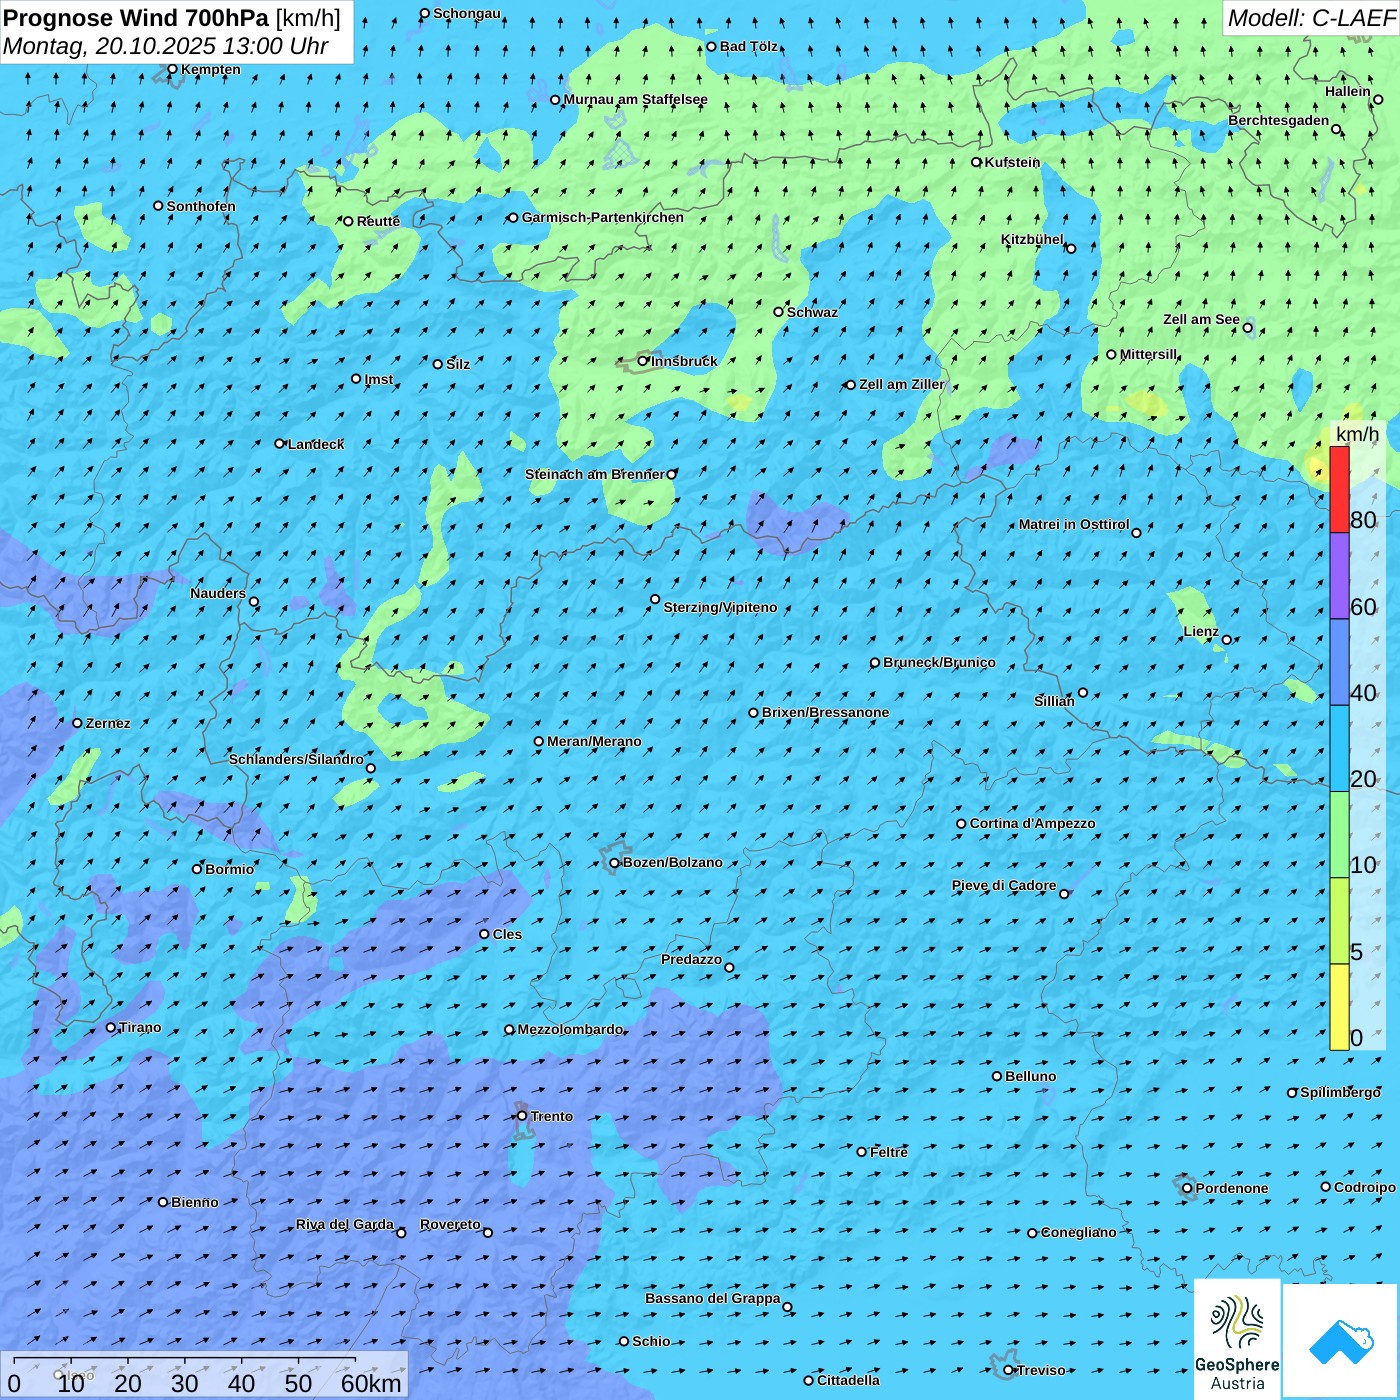The height and width of the screenshot is (1400, 1400).
Task: Click the purple legend segment for 60–80 km/h
Action: pyautogui.click(x=1339, y=576)
